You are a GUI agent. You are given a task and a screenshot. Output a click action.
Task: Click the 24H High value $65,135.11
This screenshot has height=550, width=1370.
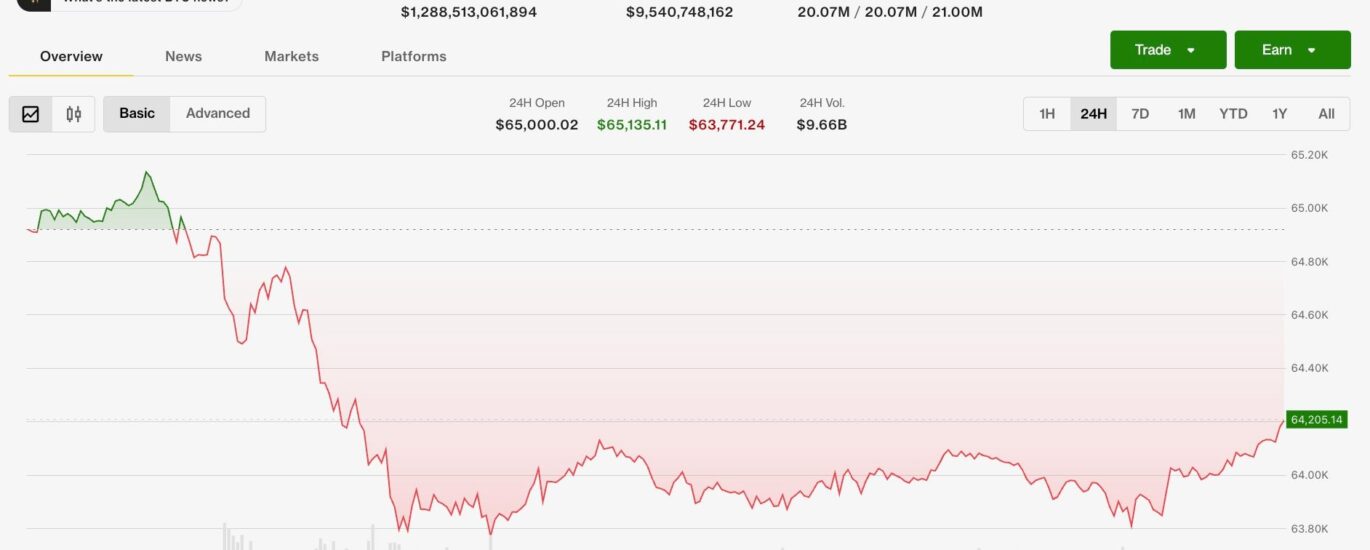[632, 125]
